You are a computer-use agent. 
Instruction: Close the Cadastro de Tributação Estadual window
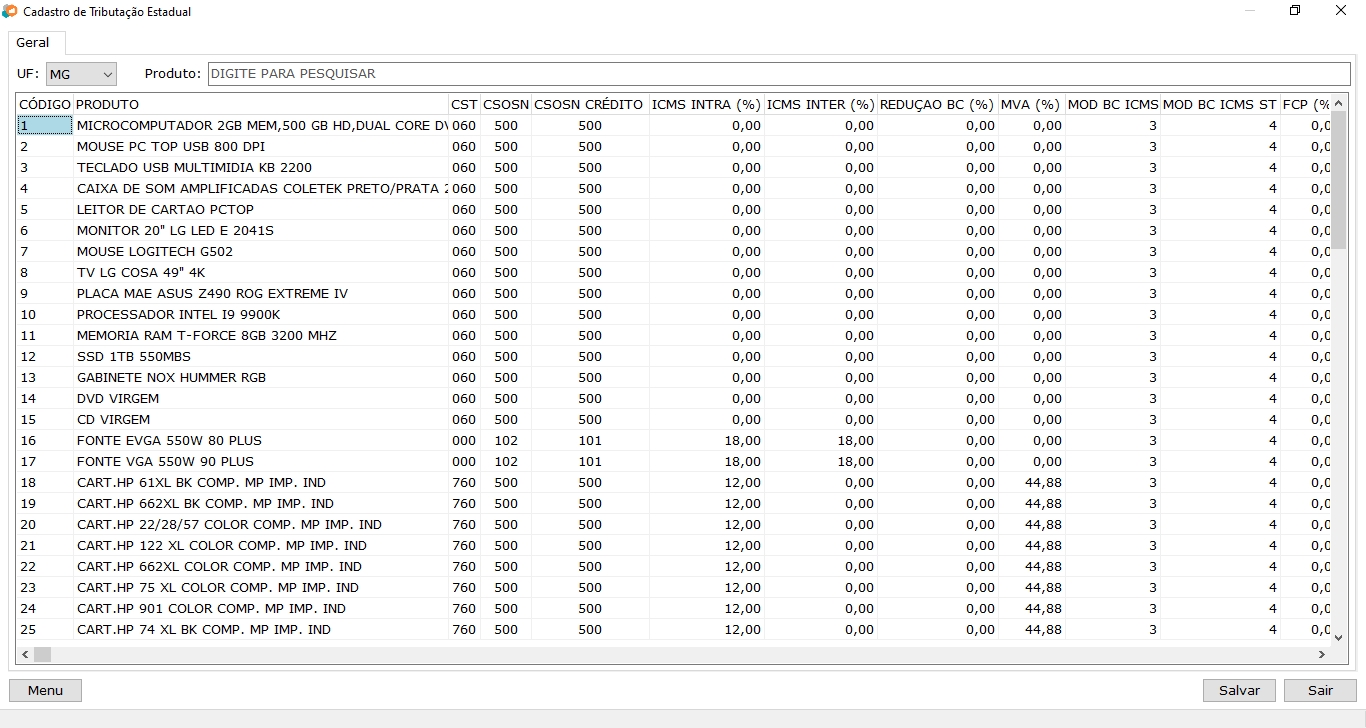pyautogui.click(x=1341, y=11)
